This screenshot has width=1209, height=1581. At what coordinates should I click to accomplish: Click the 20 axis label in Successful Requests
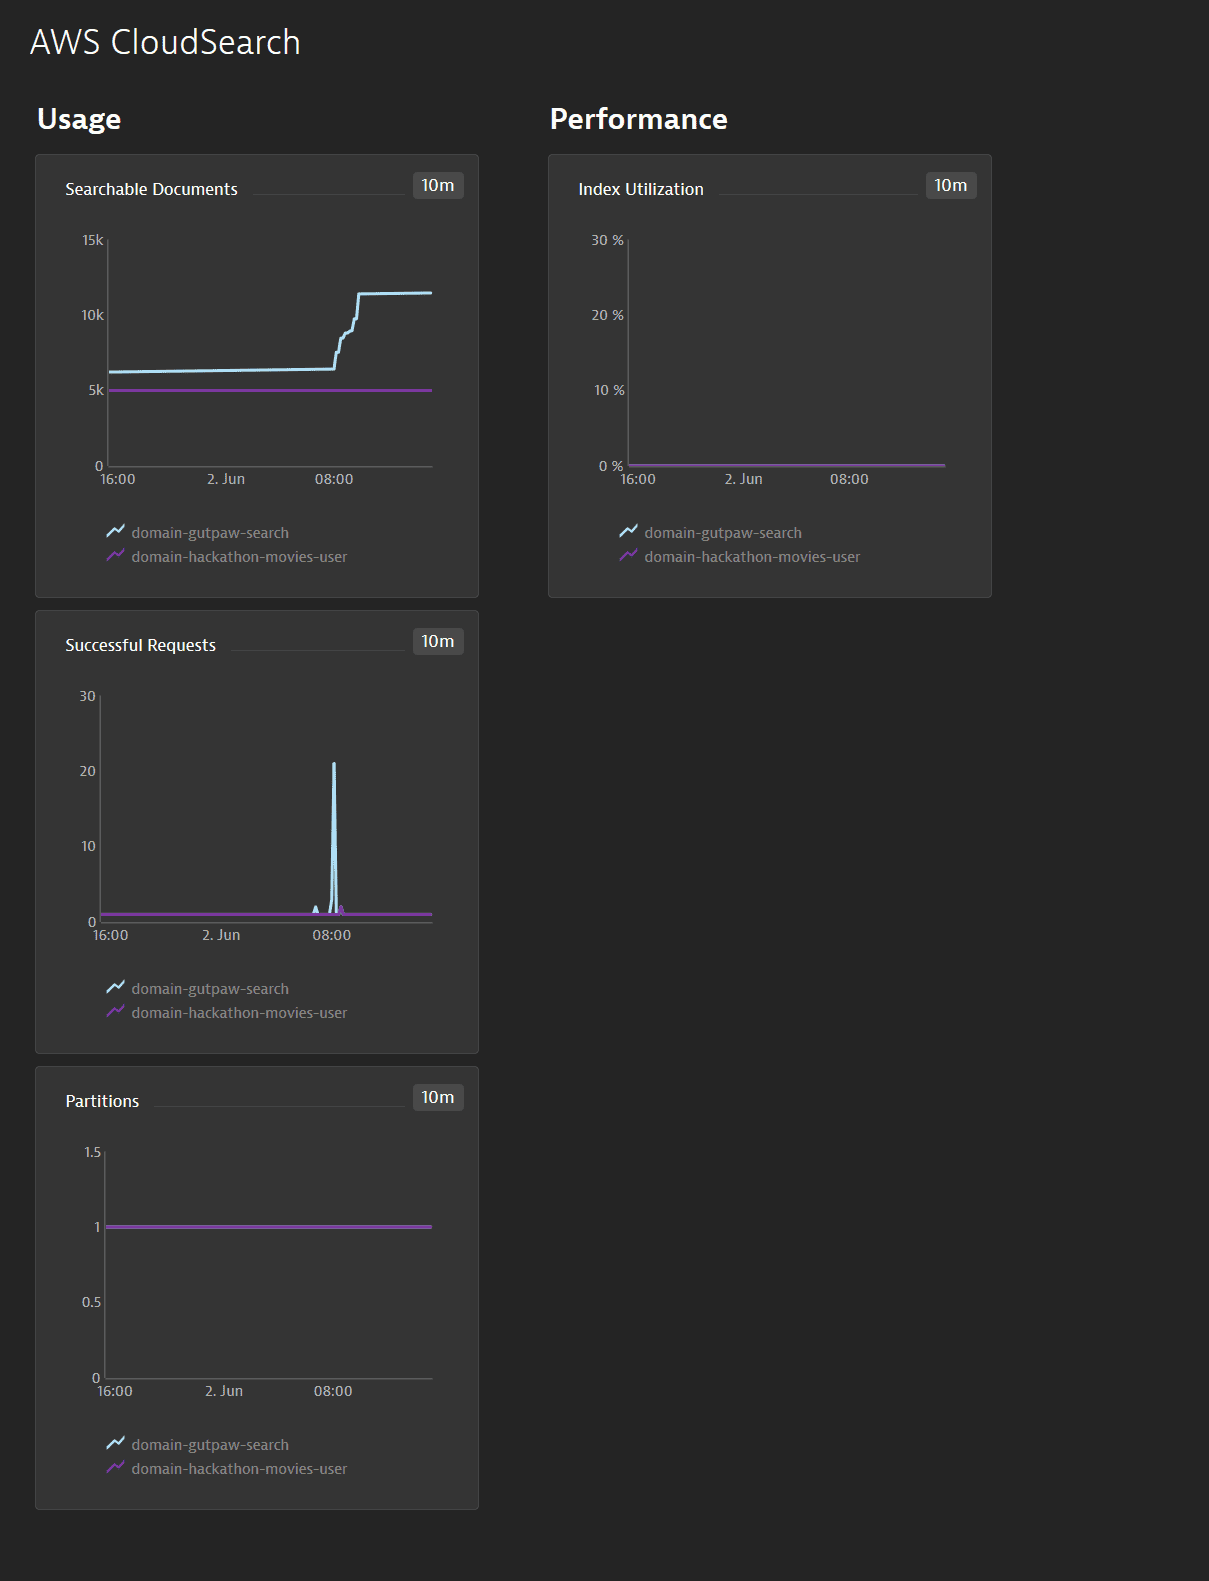point(88,771)
